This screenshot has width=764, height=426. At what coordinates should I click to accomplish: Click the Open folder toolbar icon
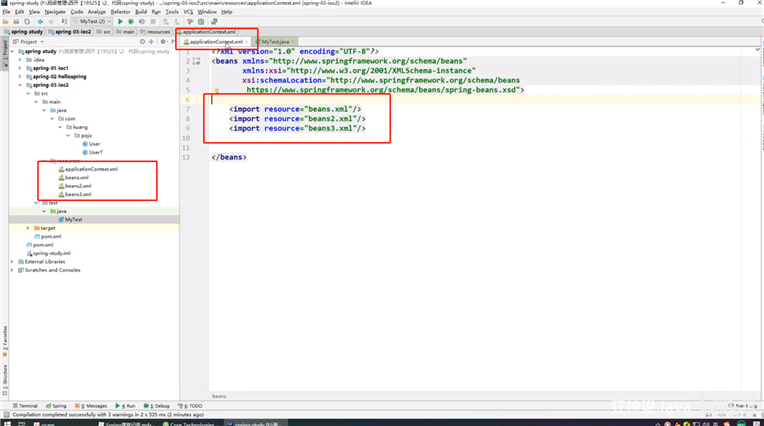[6, 21]
